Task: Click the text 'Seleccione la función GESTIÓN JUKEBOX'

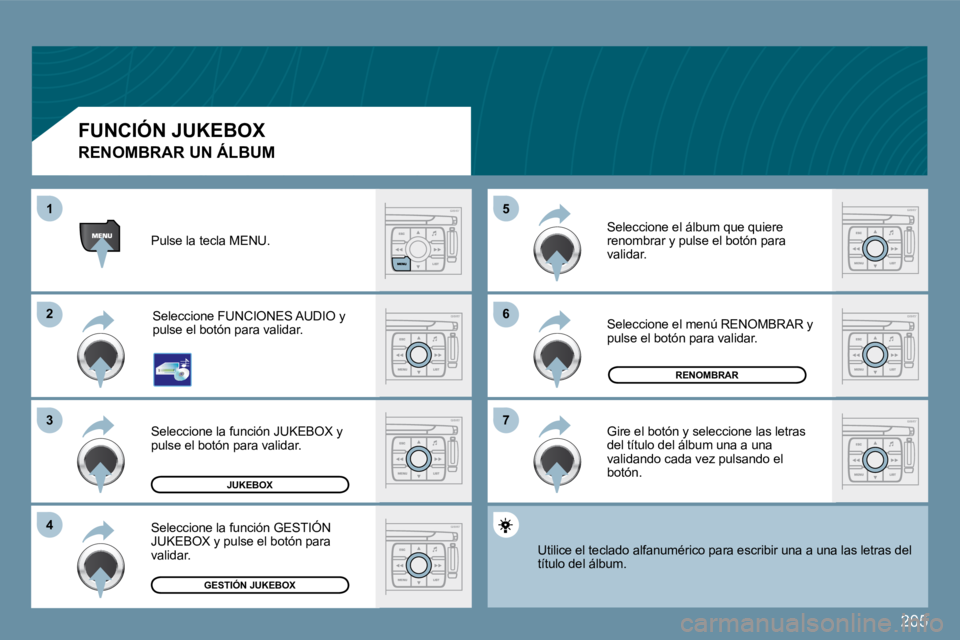Action: [241, 541]
